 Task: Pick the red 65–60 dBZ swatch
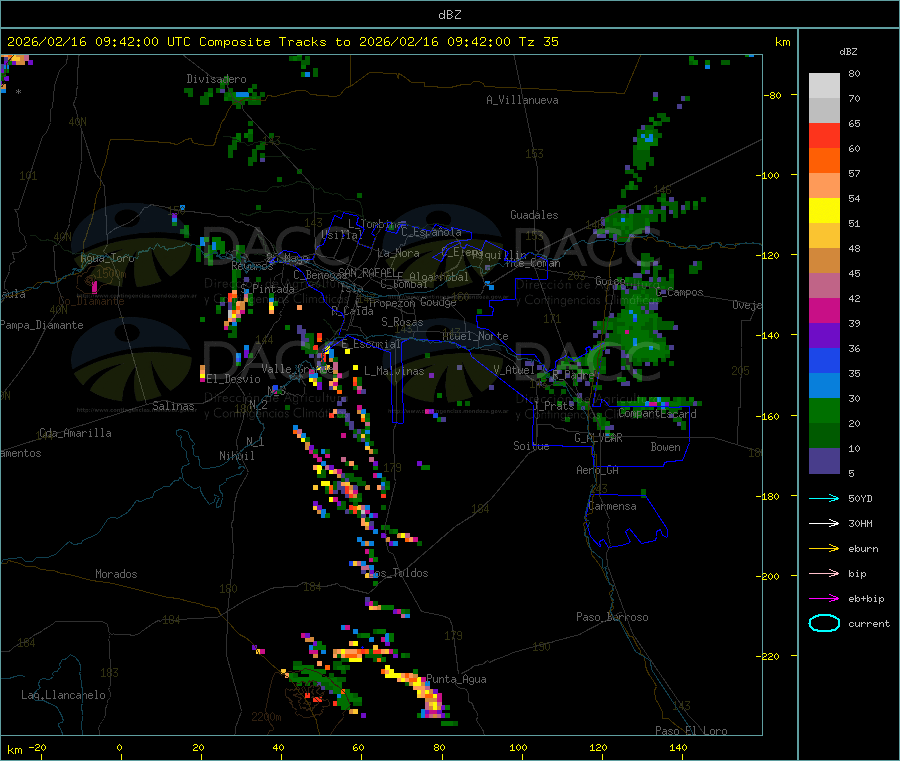click(824, 136)
